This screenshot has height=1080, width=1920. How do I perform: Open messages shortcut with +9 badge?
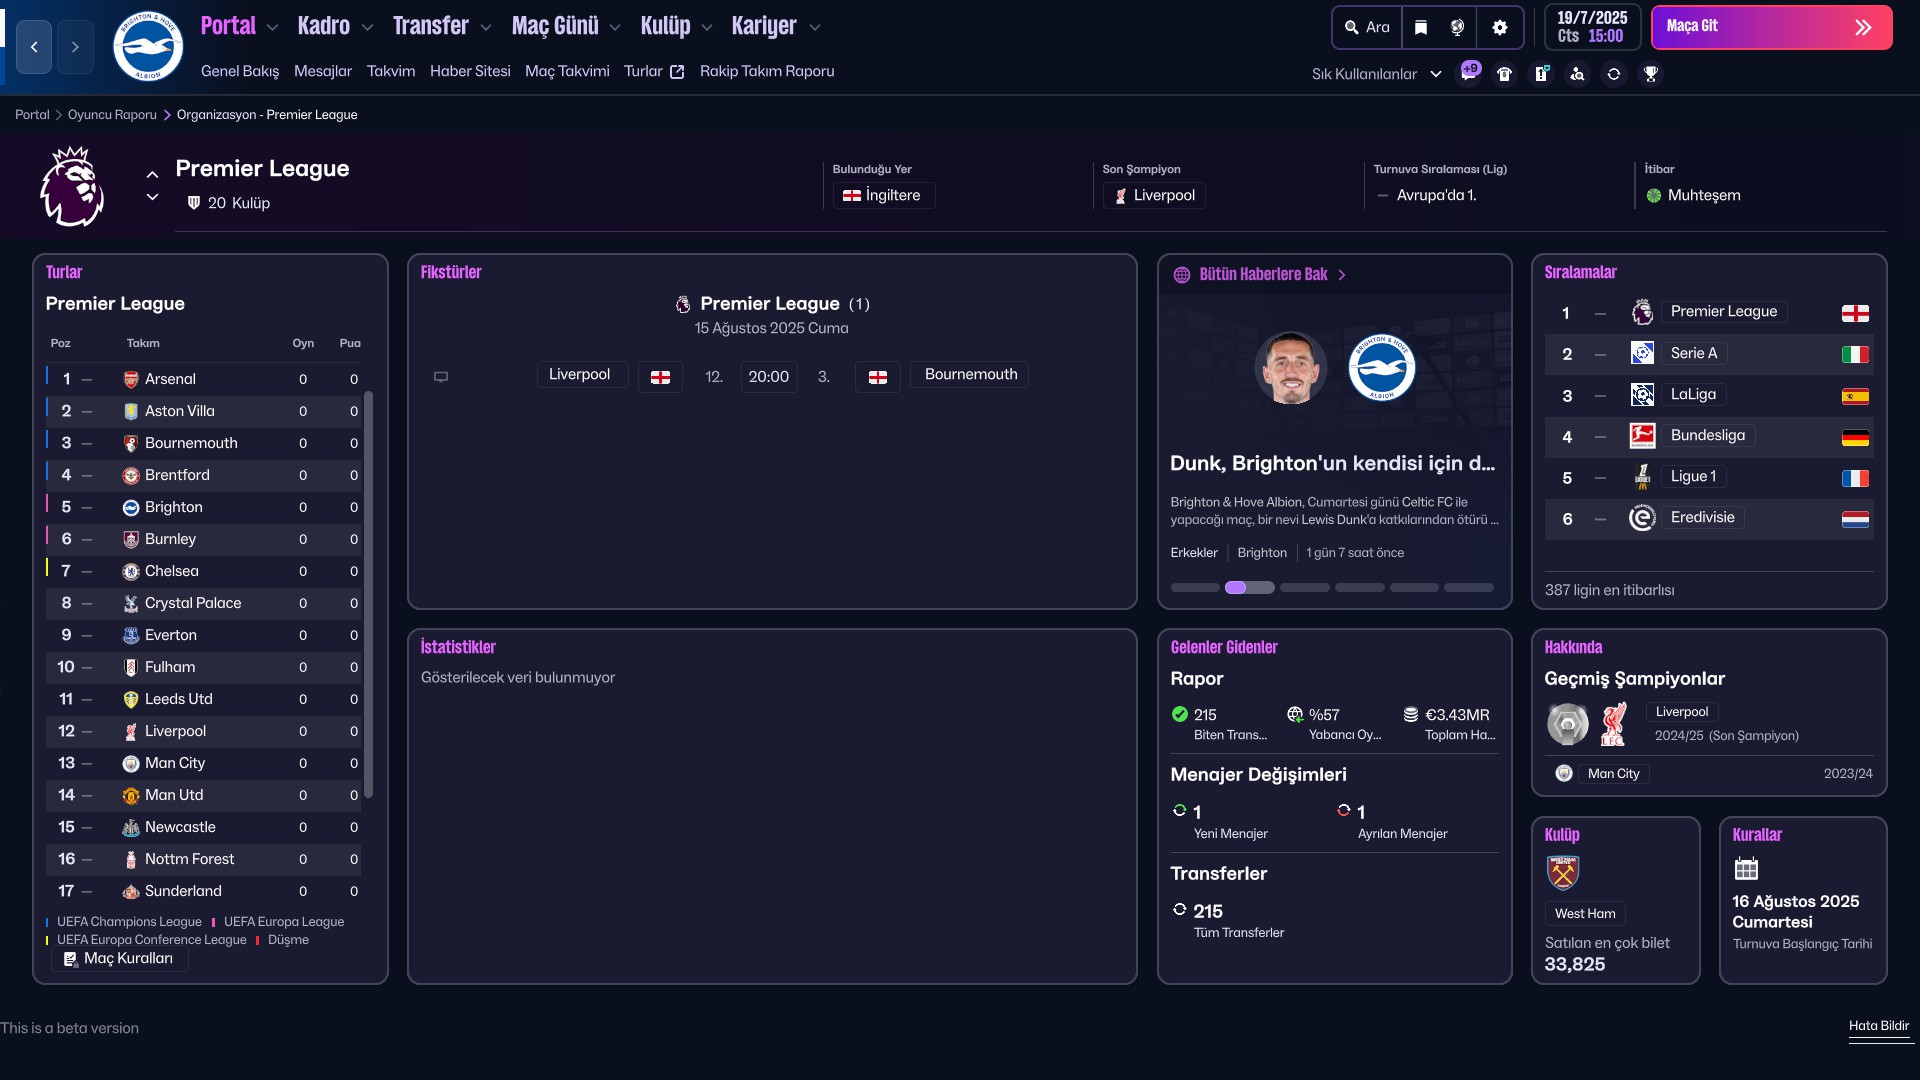click(x=1469, y=73)
